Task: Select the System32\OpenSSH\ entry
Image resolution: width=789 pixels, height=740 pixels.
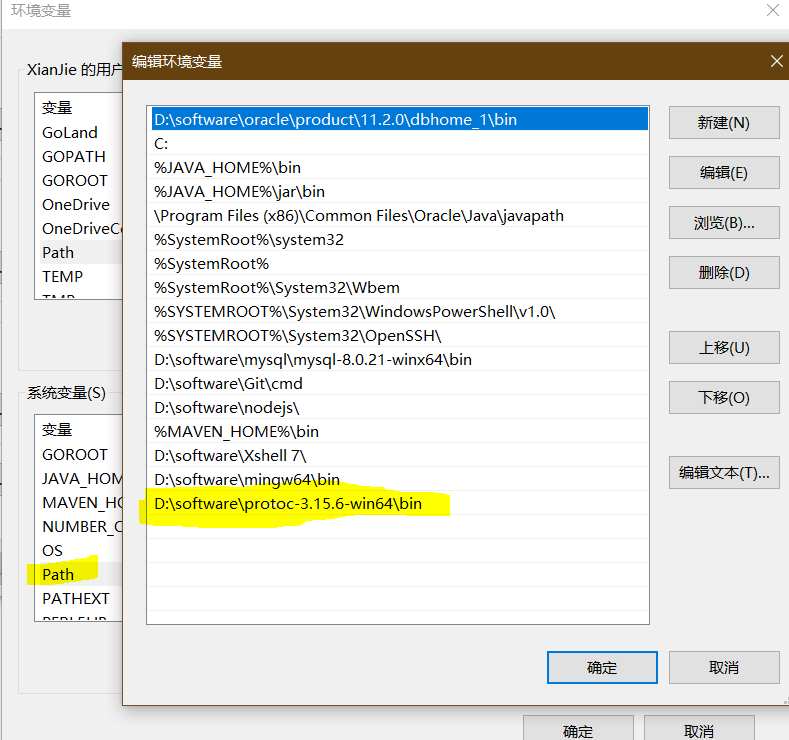Action: coord(400,336)
